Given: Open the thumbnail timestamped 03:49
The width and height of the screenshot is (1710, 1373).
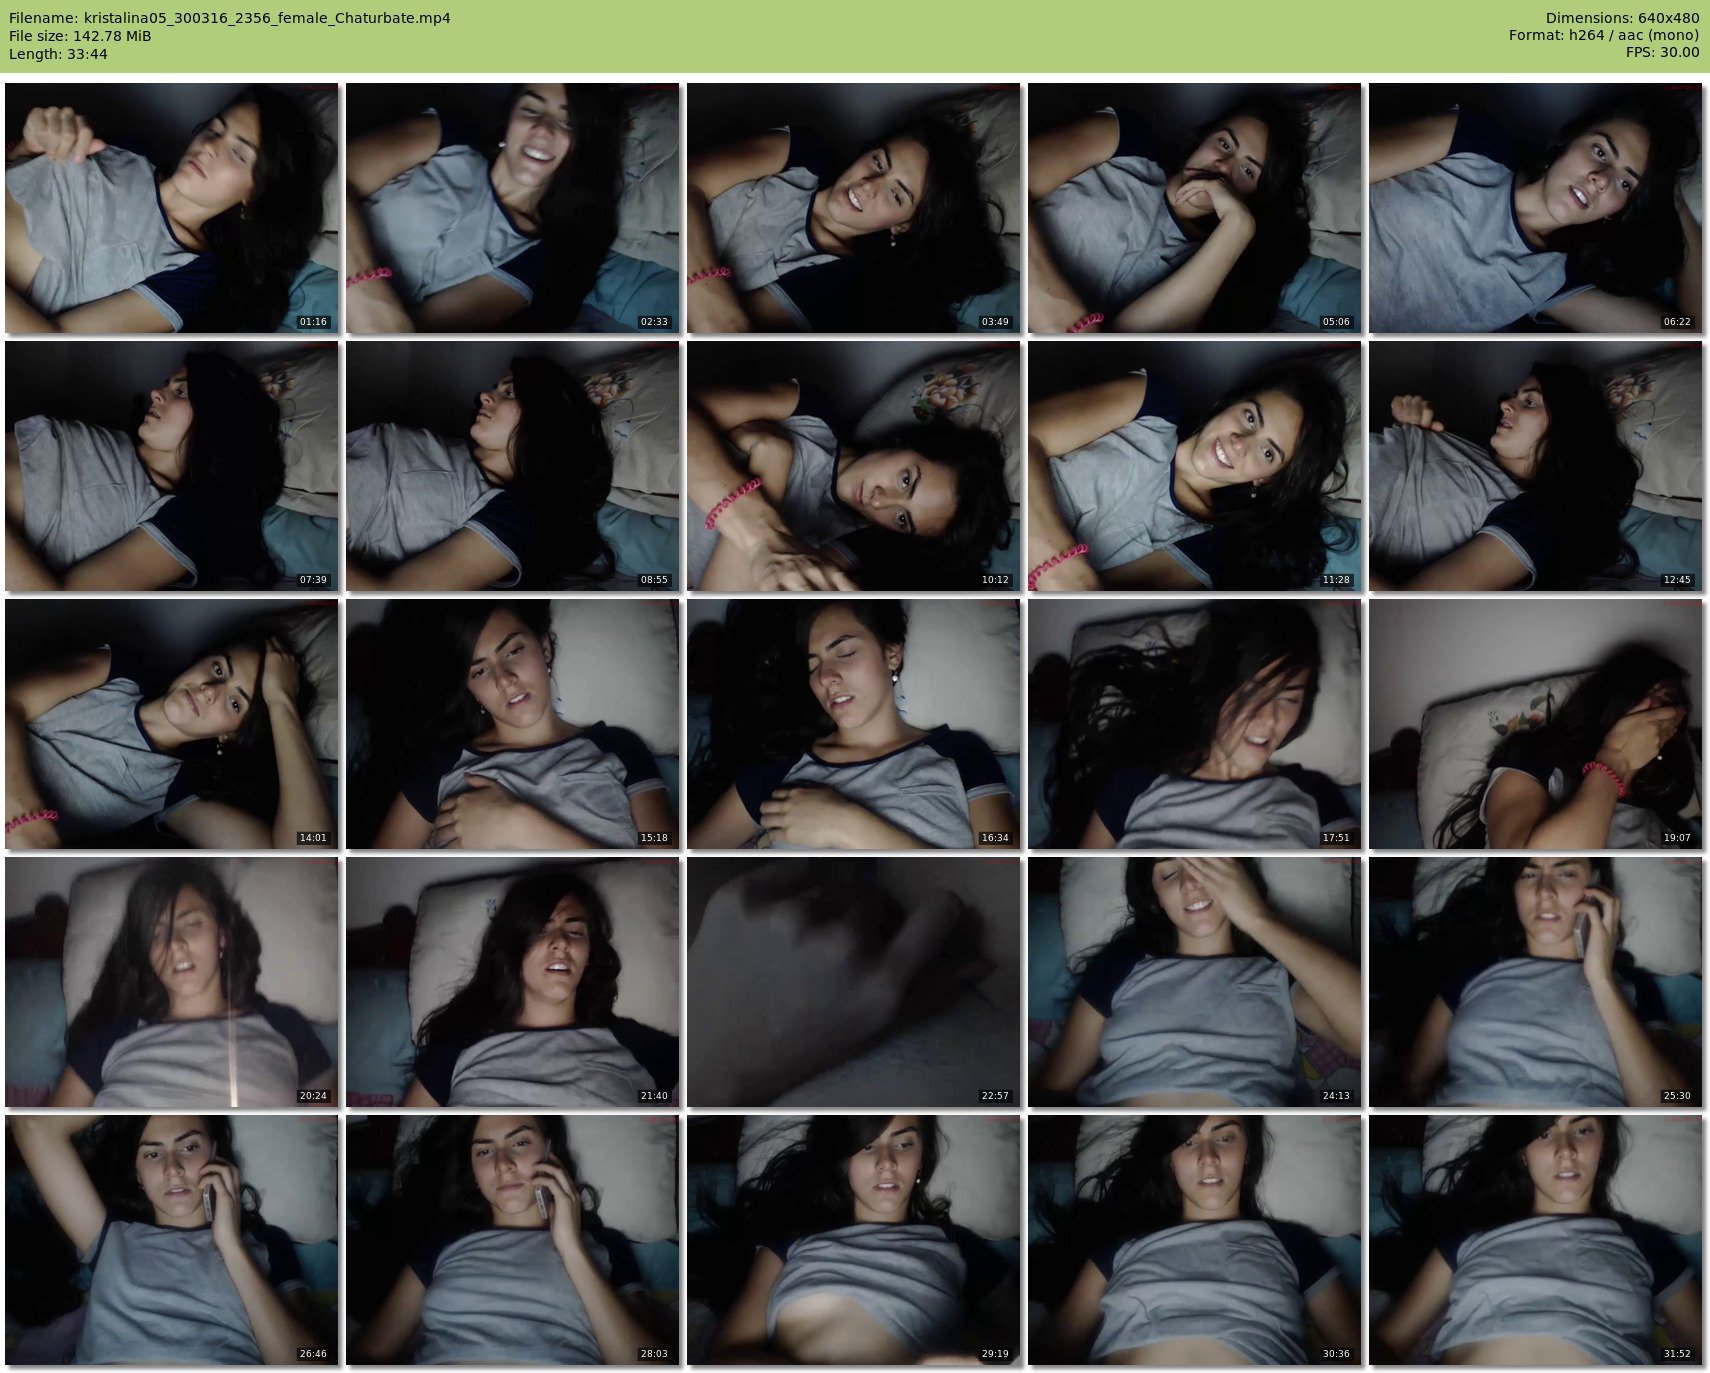Looking at the screenshot, I should 854,208.
